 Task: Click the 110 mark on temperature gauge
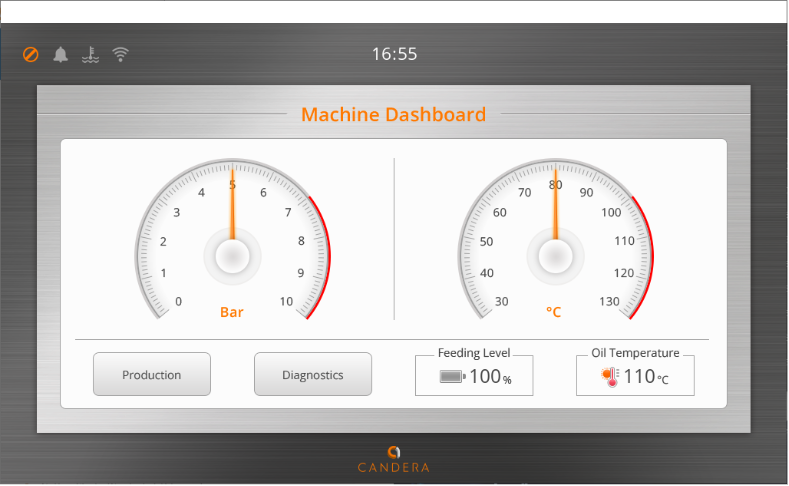point(624,241)
